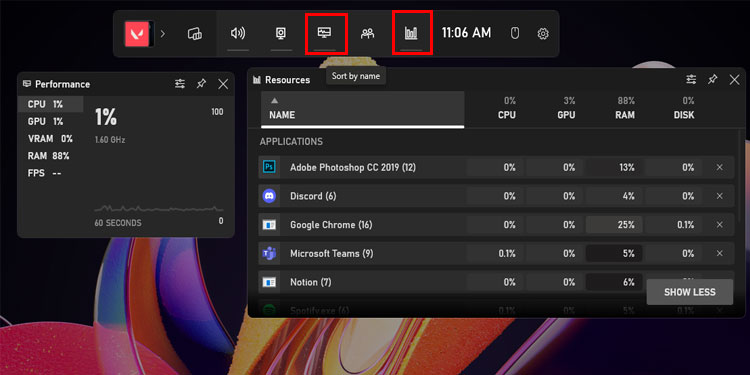Click the Performance widget title

[62, 84]
